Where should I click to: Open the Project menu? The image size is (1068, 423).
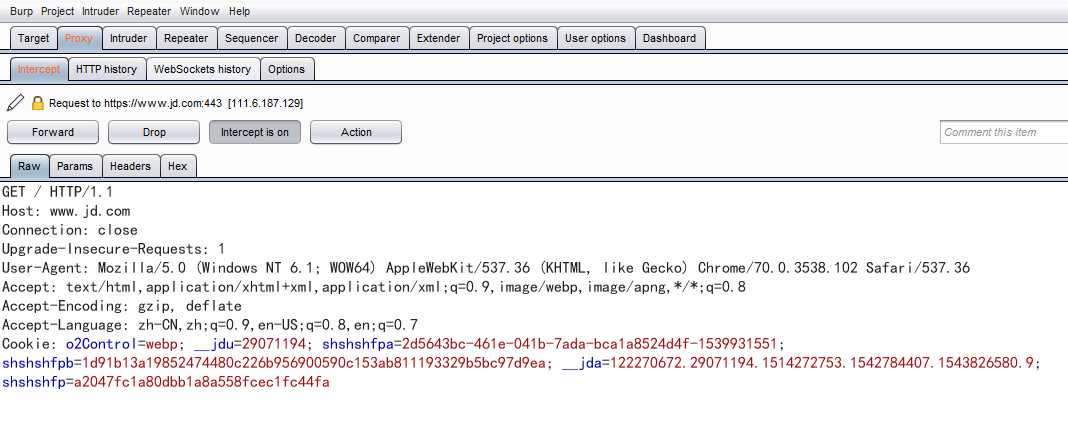57,11
